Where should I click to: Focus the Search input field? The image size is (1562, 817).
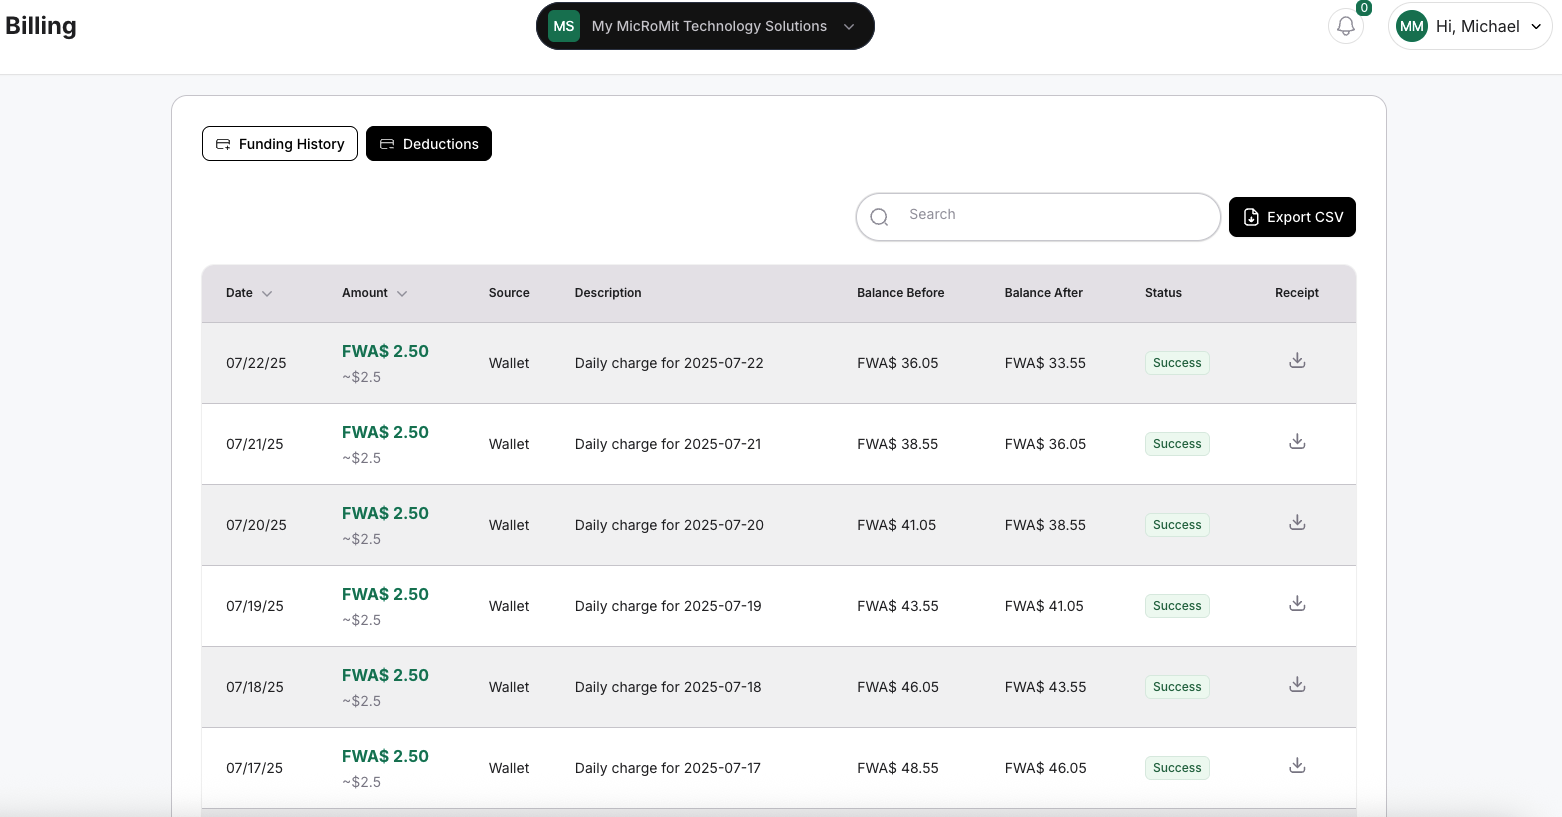(1050, 216)
